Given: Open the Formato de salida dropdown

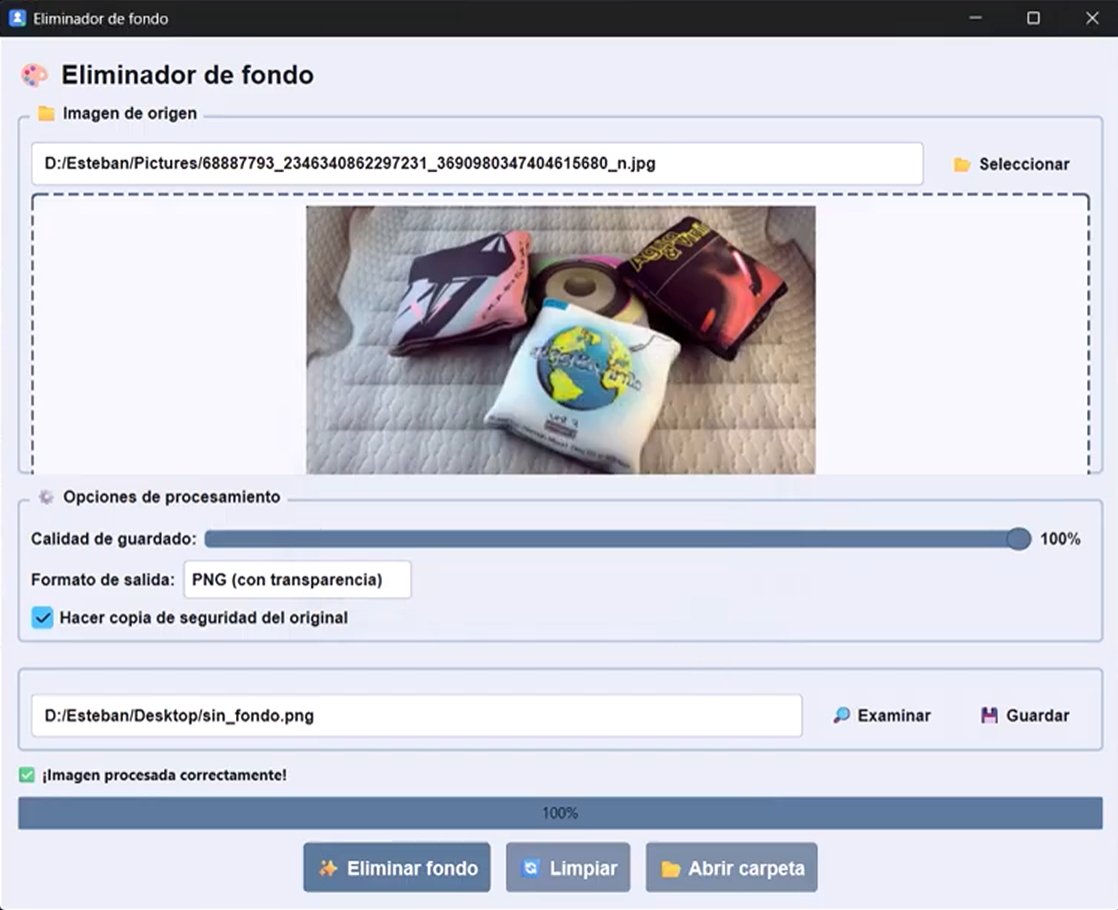Looking at the screenshot, I should click(297, 580).
